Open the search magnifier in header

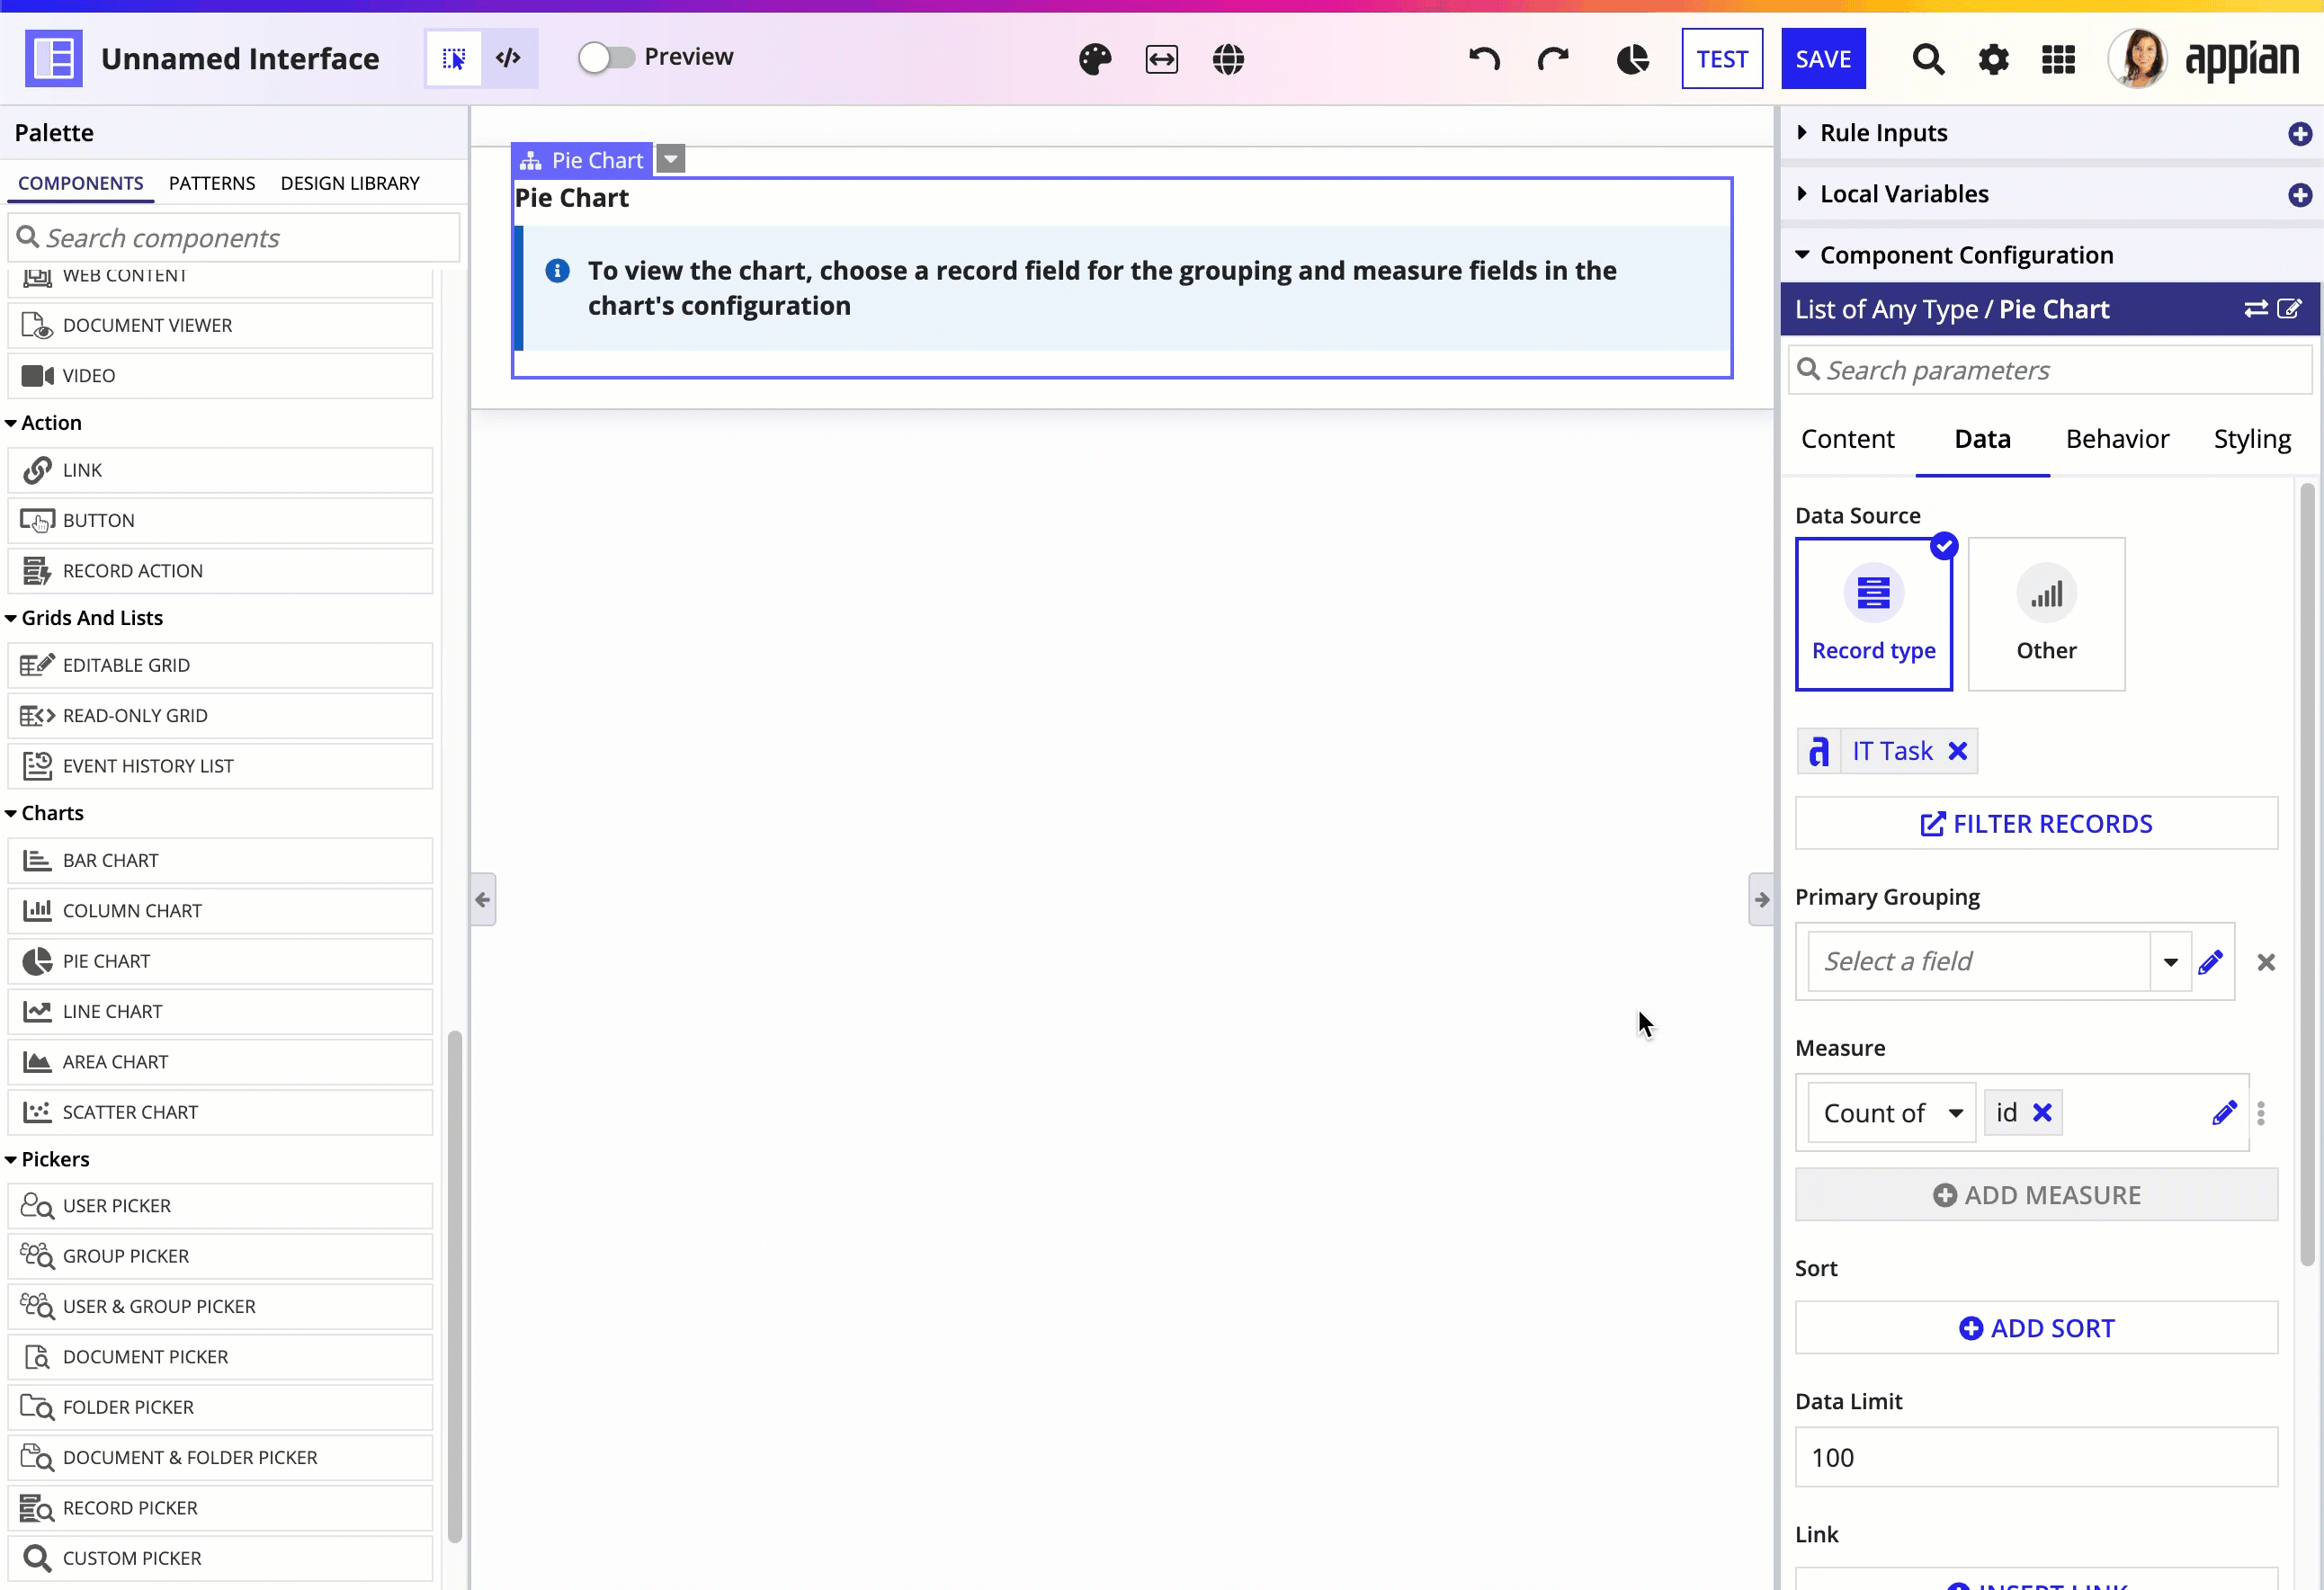pyautogui.click(x=1928, y=60)
